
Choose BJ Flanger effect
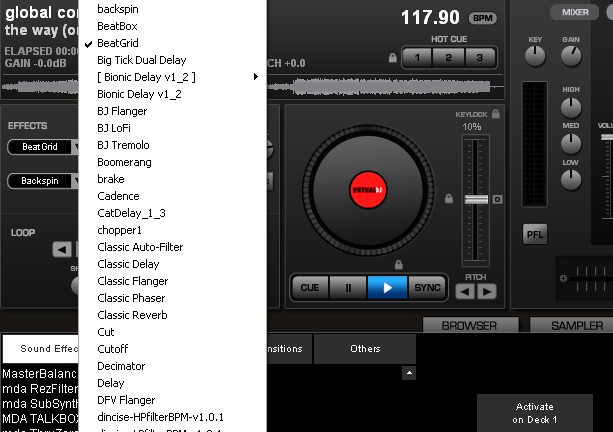pyautogui.click(x=172, y=111)
